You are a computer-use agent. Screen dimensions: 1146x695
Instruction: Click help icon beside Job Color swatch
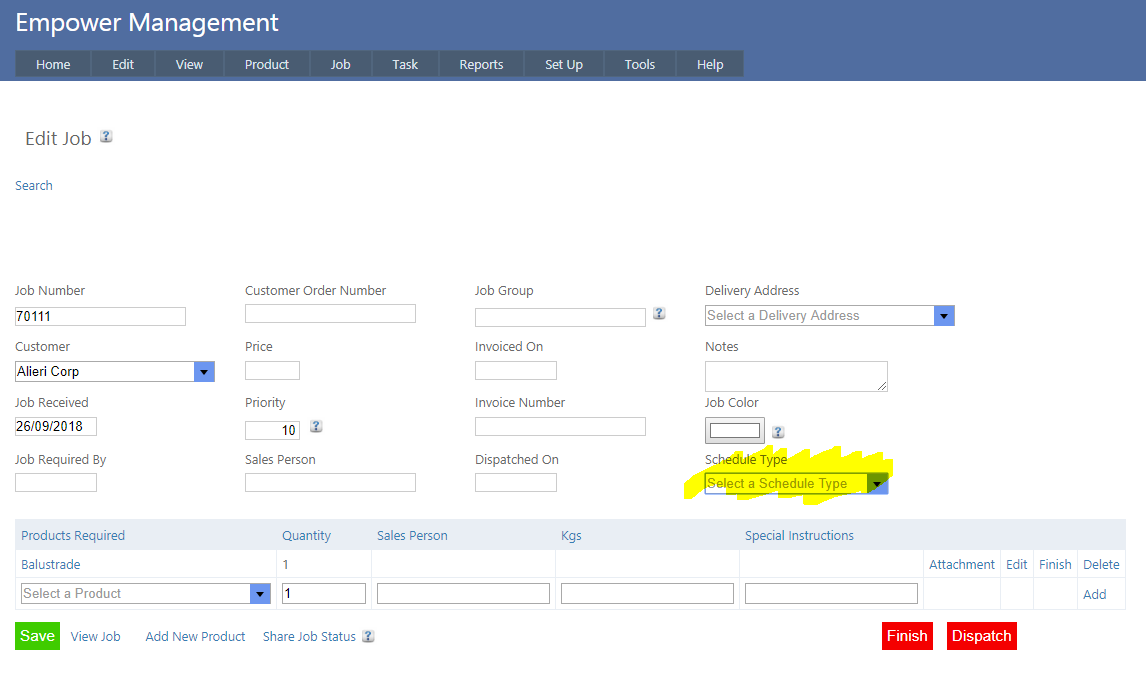click(778, 432)
